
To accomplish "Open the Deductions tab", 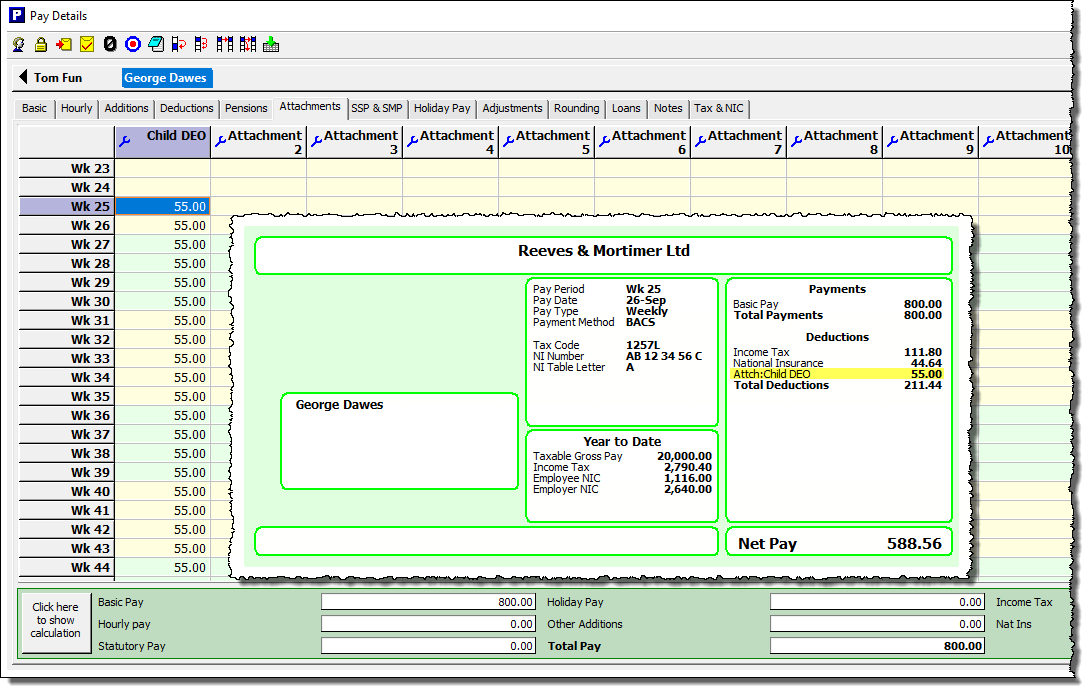I will (186, 109).
